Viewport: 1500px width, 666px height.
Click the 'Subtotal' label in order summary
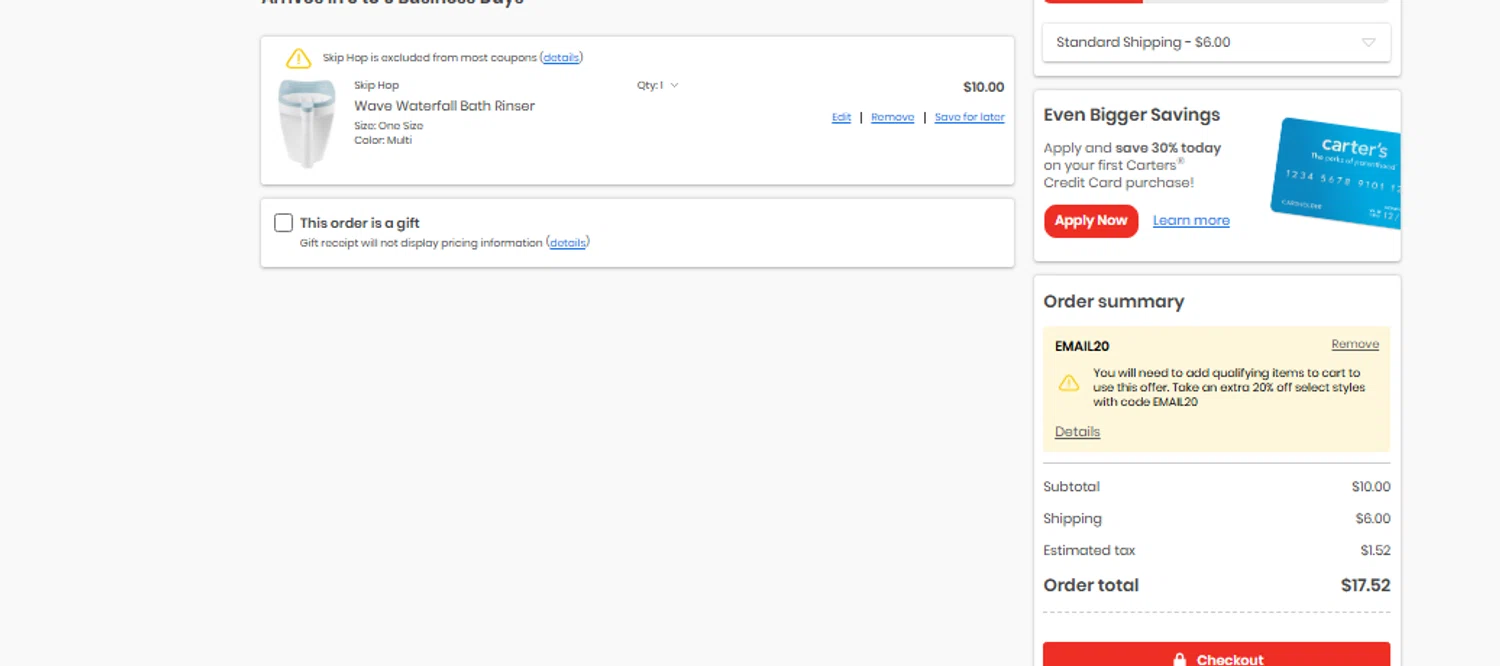[1071, 487]
